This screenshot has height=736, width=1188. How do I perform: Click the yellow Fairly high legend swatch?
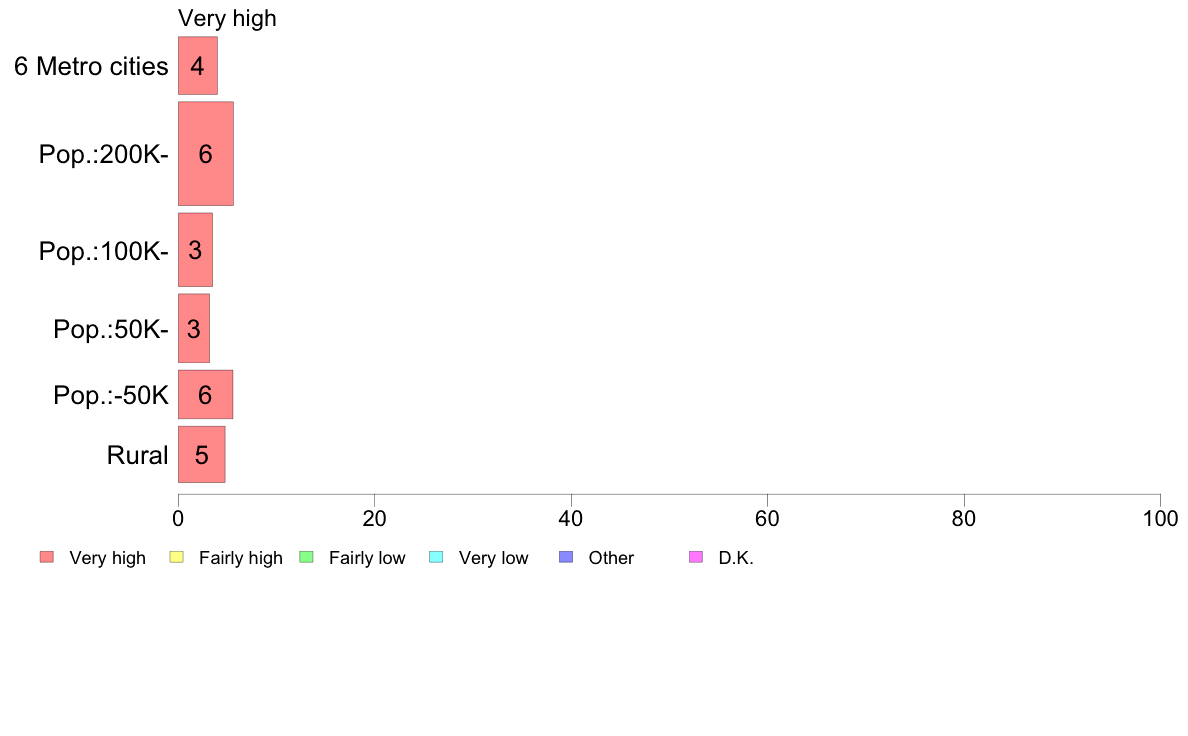pyautogui.click(x=177, y=557)
